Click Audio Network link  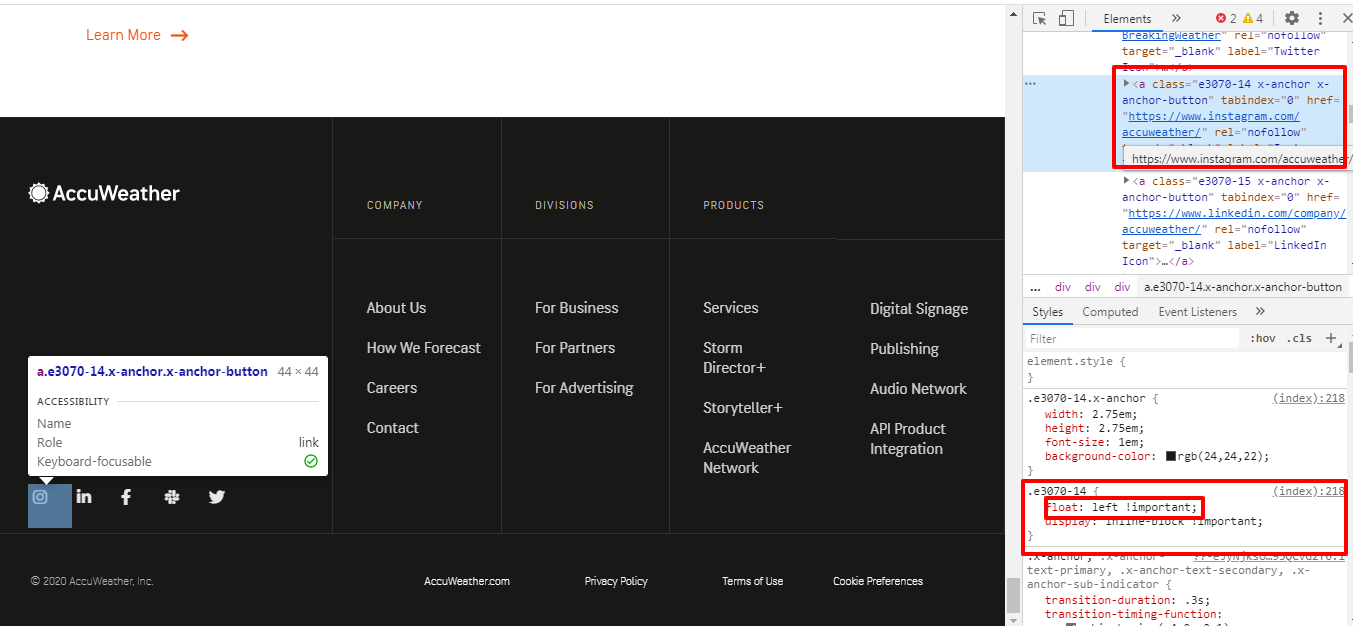(918, 389)
